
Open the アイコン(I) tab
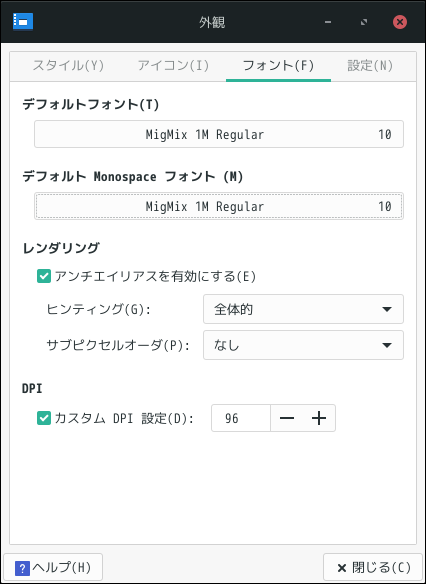coord(173,66)
